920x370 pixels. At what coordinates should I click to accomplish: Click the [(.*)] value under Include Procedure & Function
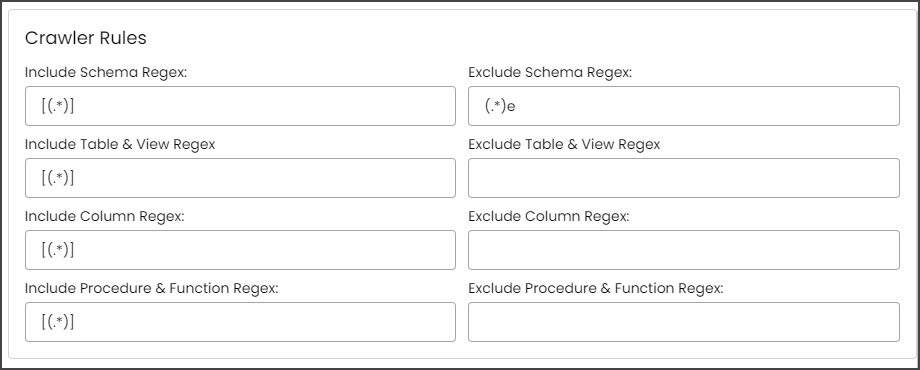click(x=58, y=322)
